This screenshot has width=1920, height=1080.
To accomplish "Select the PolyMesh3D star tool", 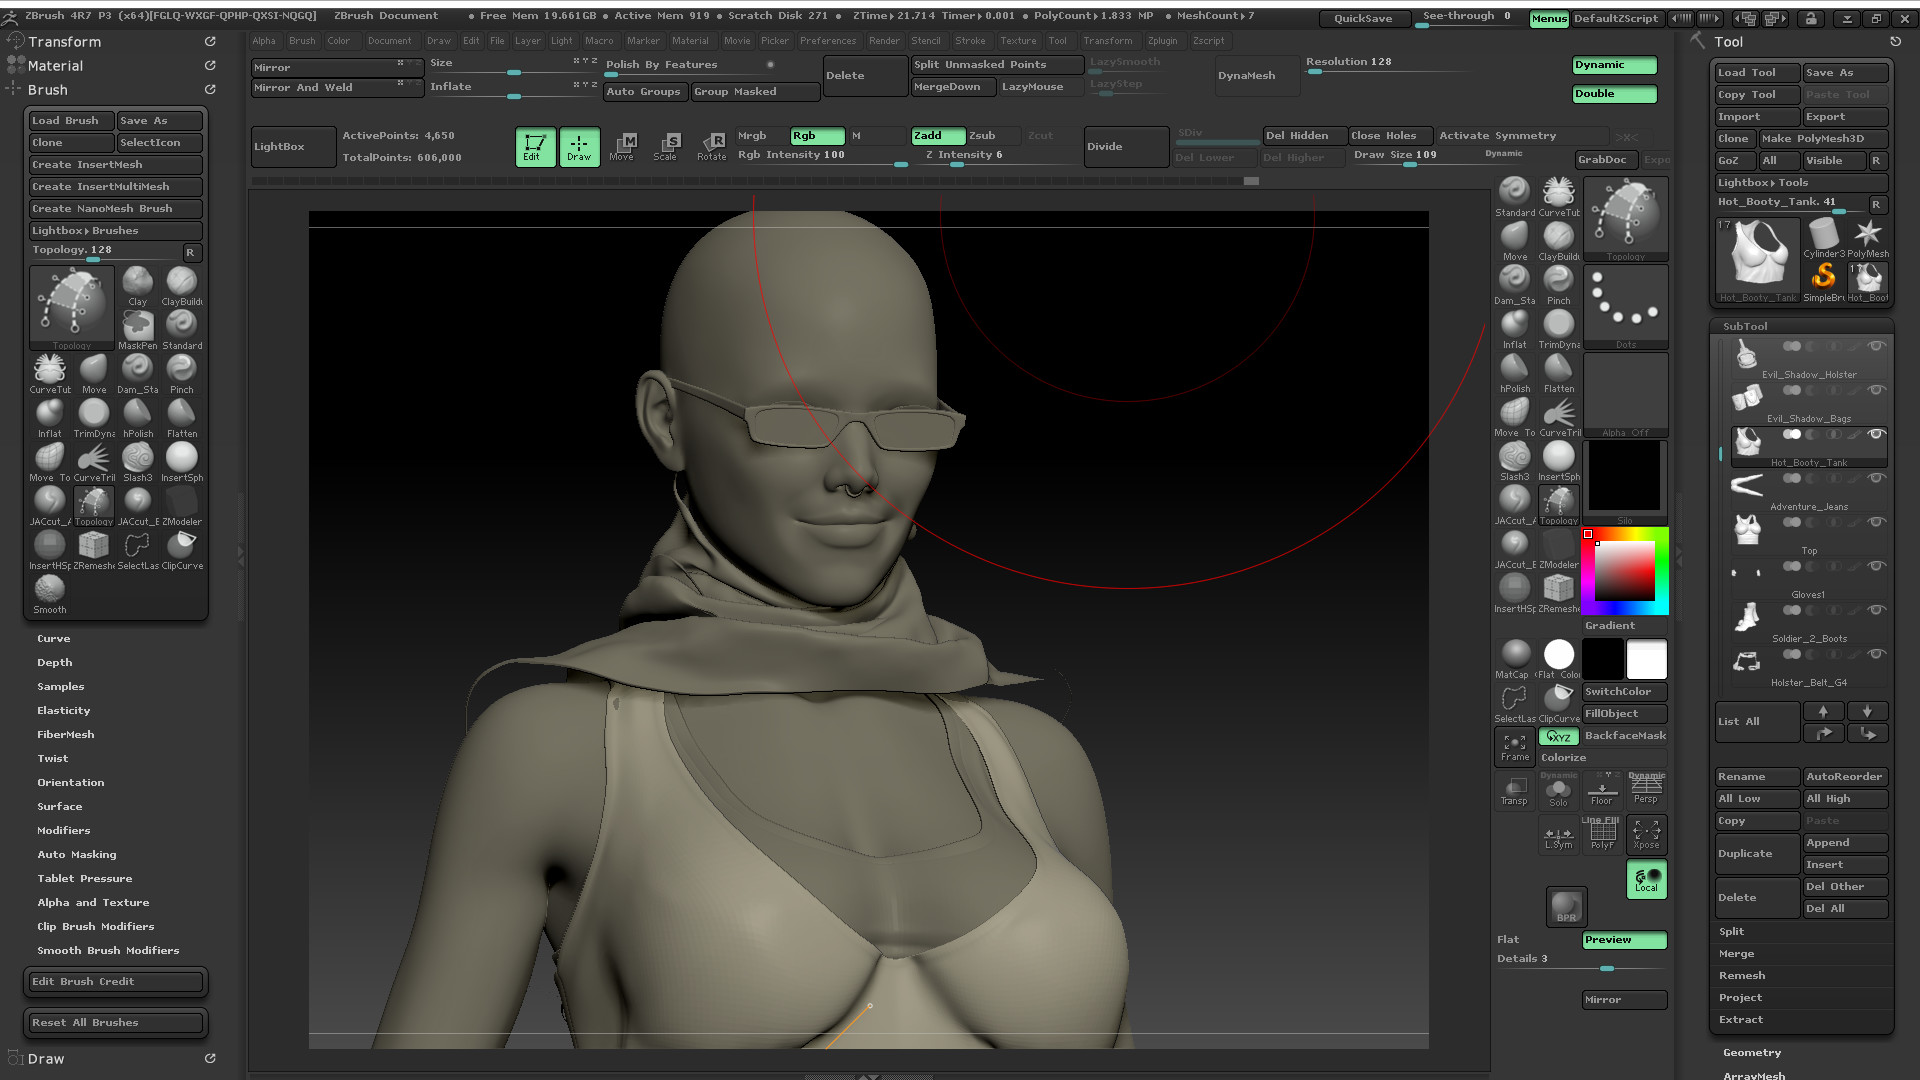I will [x=1867, y=239].
